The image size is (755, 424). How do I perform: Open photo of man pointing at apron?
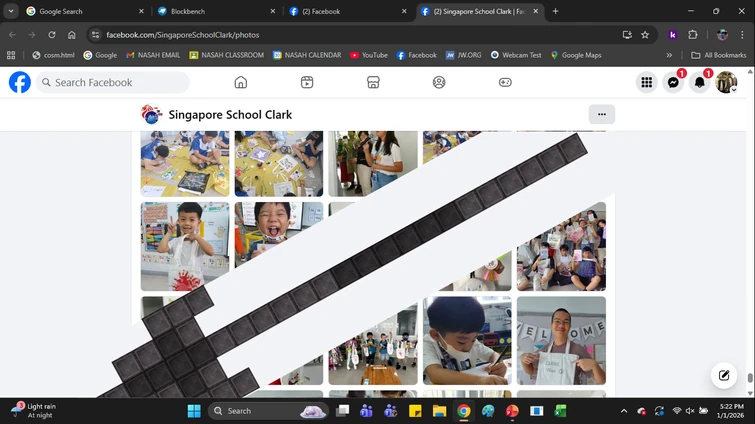point(561,341)
